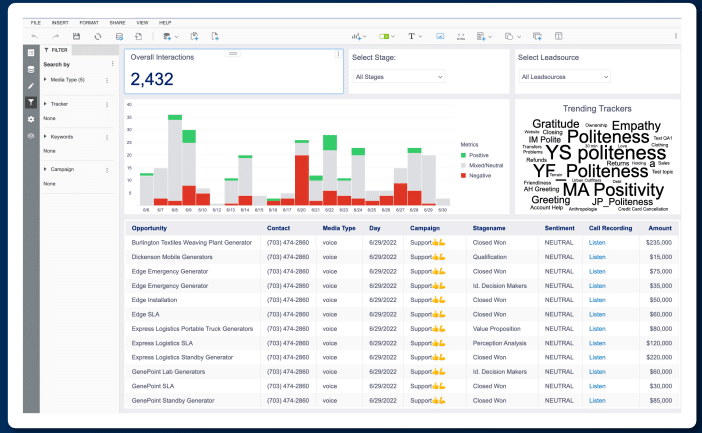Insert a visualization with the chart-plus icon
This screenshot has height=433, width=702.
coord(356,36)
